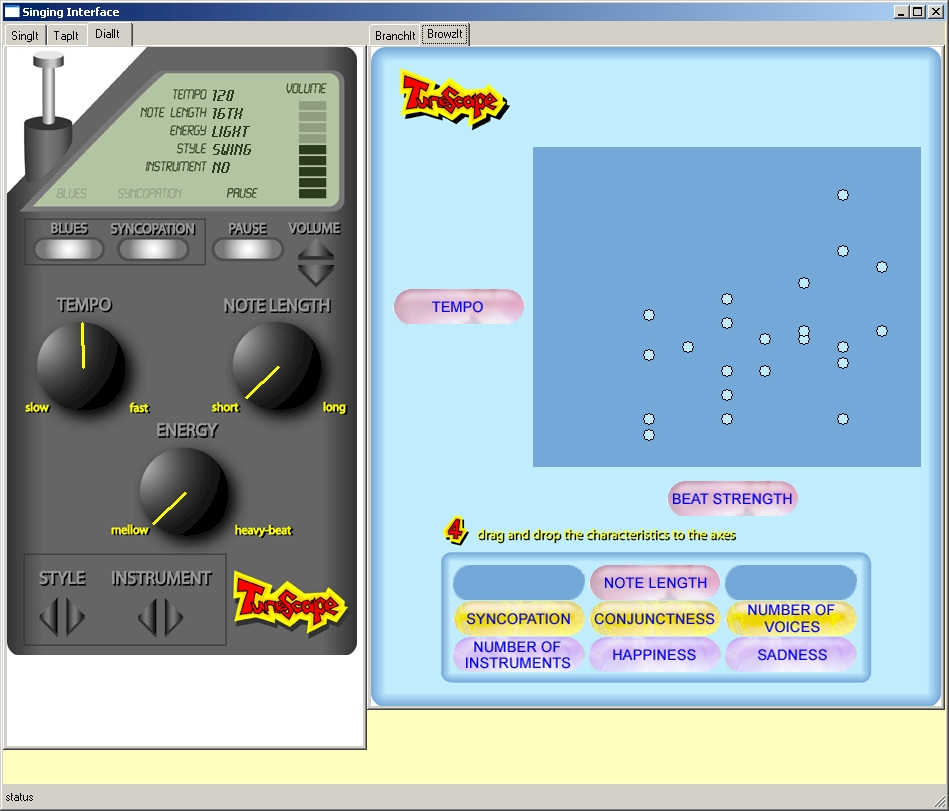
Task: Click the TuneScope logo on the dial panel
Action: [x=289, y=604]
